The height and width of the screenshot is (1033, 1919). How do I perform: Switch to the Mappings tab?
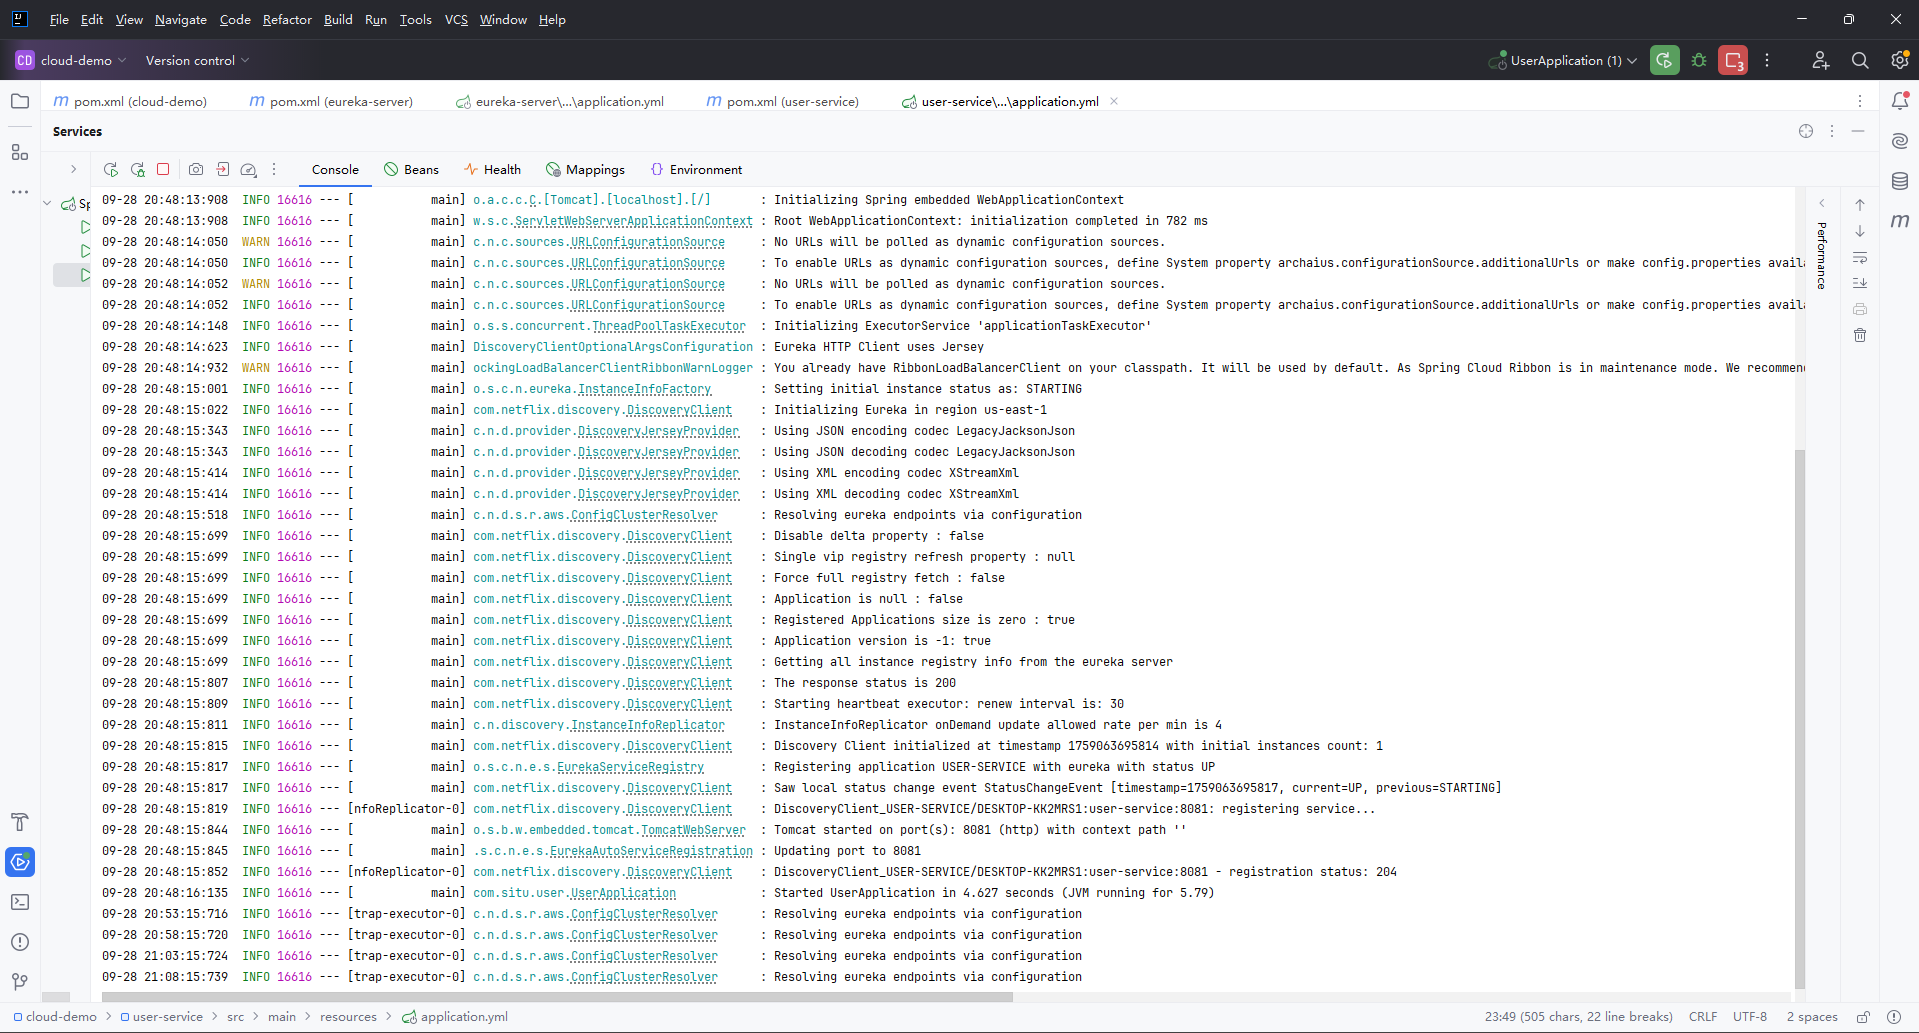[585, 170]
